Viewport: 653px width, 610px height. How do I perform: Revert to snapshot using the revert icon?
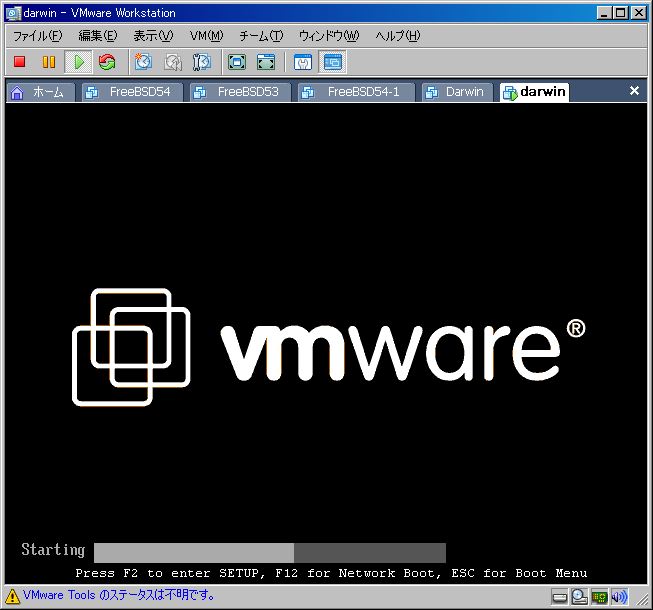point(172,62)
